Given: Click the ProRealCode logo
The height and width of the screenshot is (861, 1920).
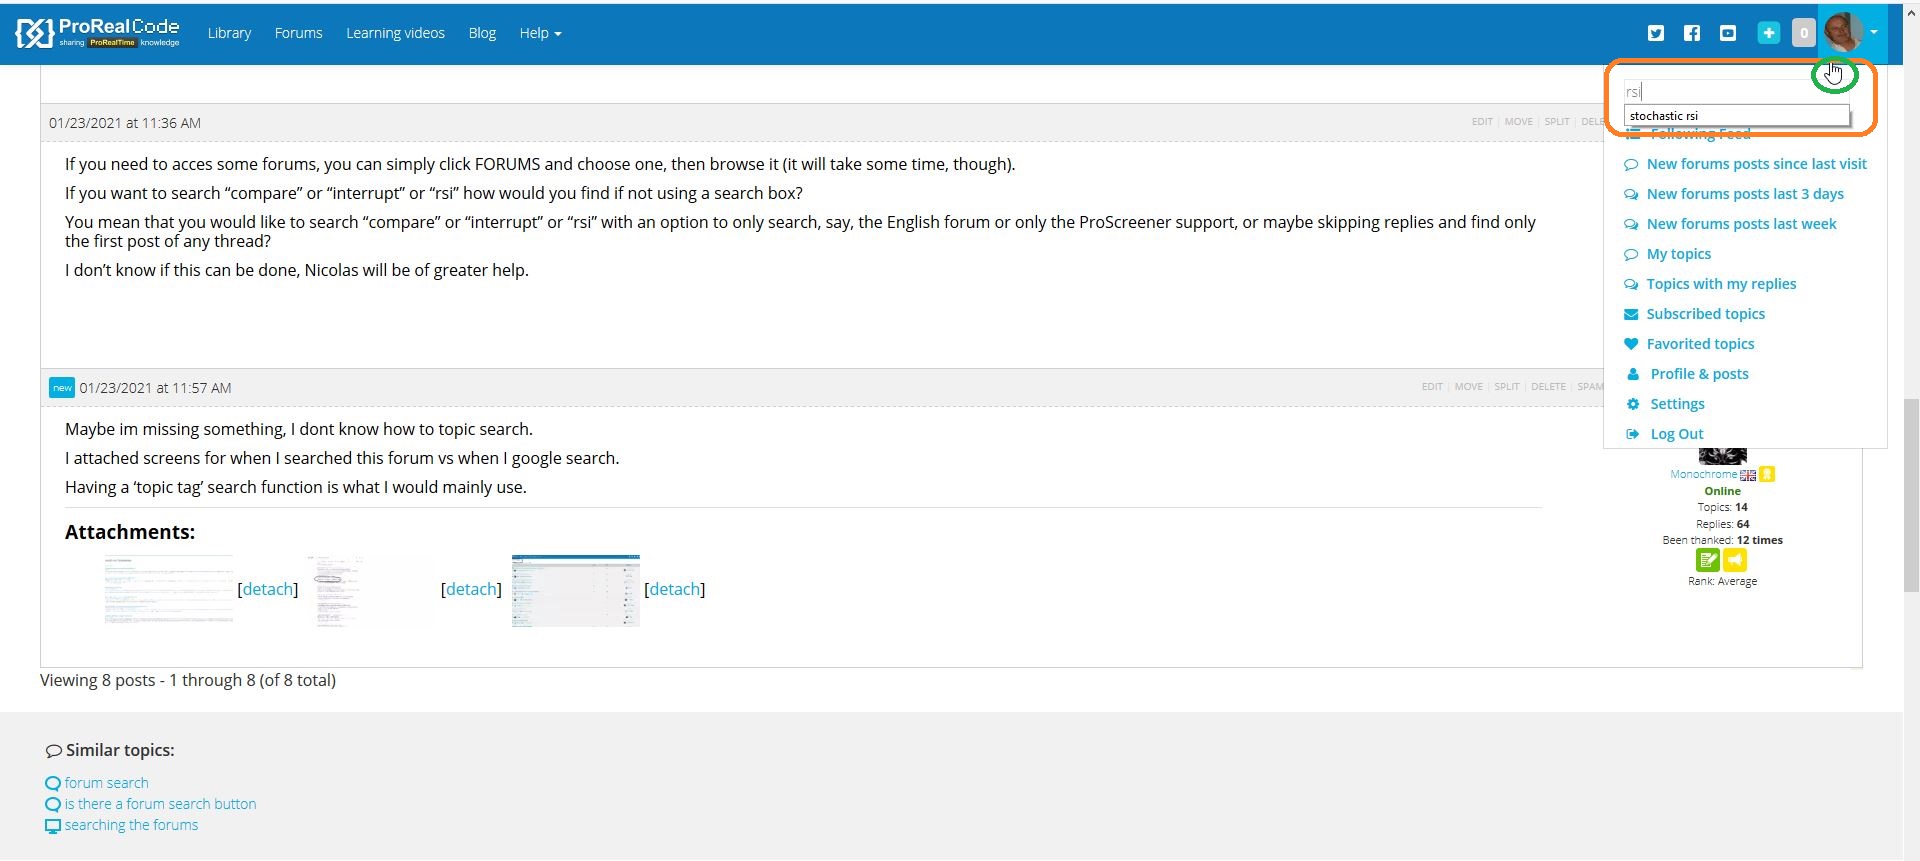Looking at the screenshot, I should 98,33.
